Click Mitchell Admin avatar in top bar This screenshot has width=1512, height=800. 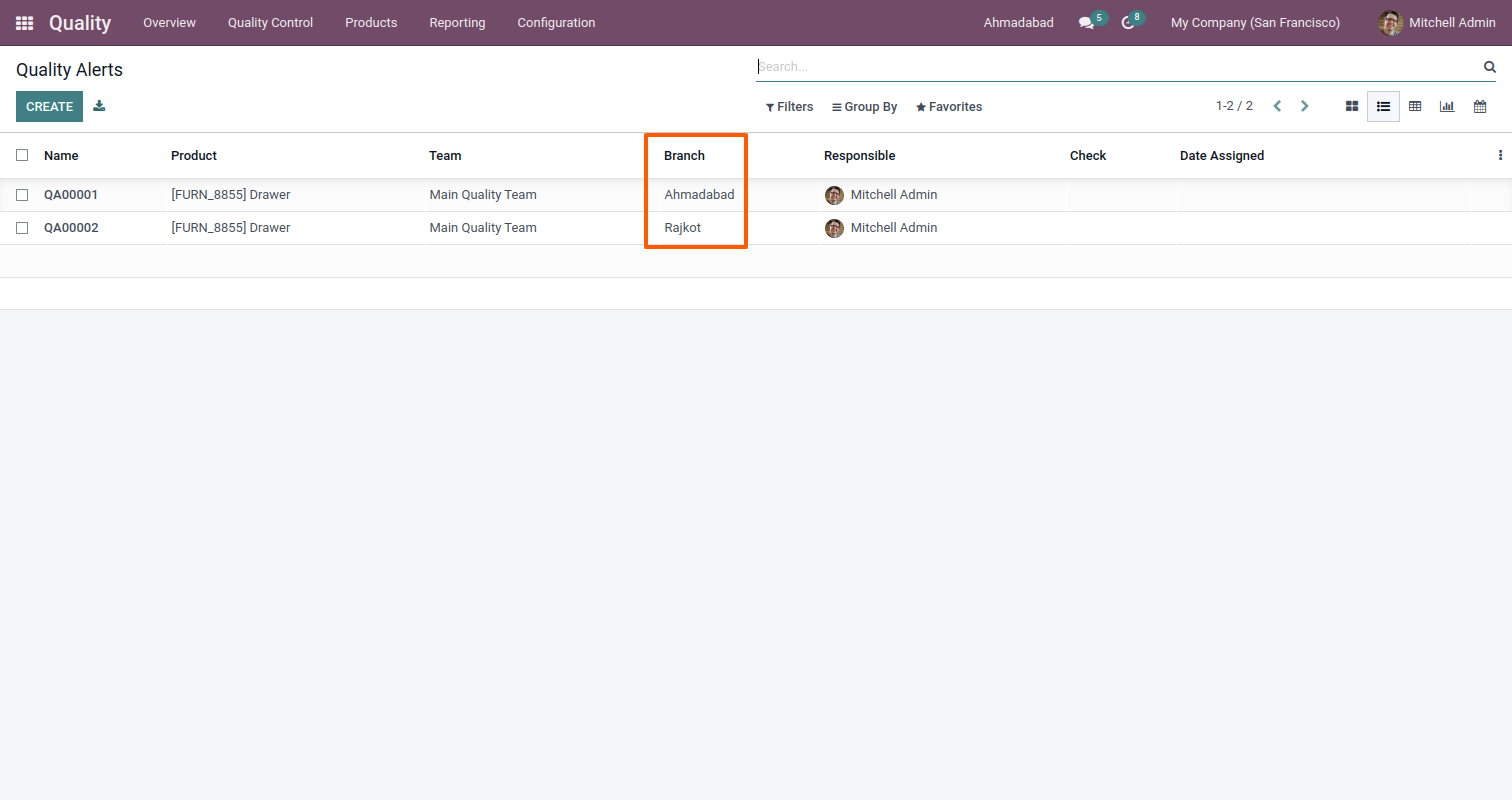pyautogui.click(x=1390, y=23)
